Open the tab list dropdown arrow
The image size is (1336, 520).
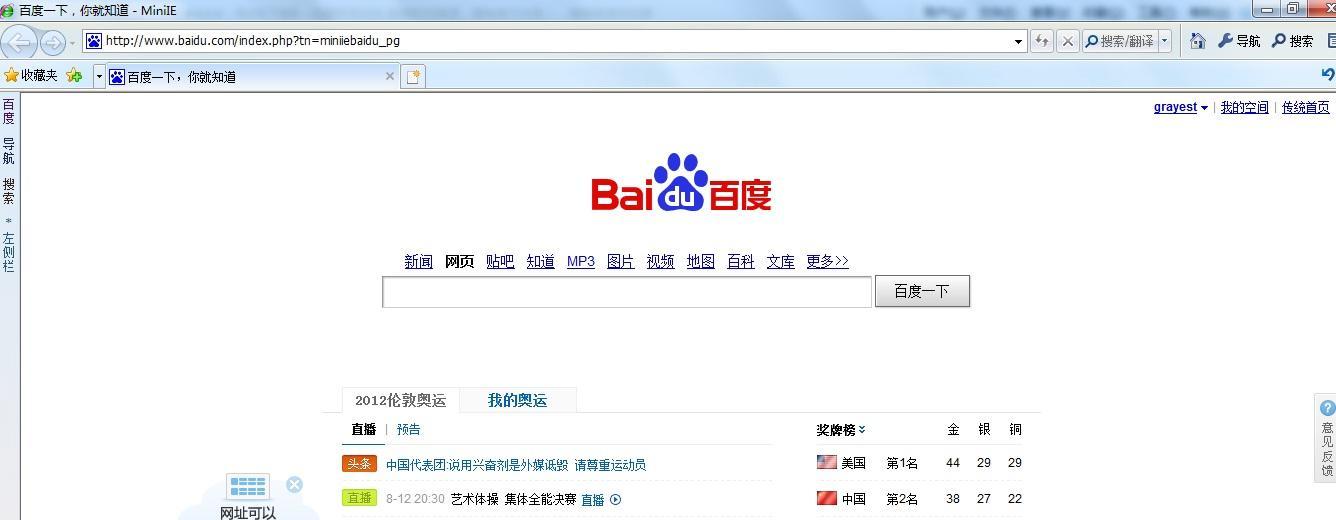click(x=99, y=76)
